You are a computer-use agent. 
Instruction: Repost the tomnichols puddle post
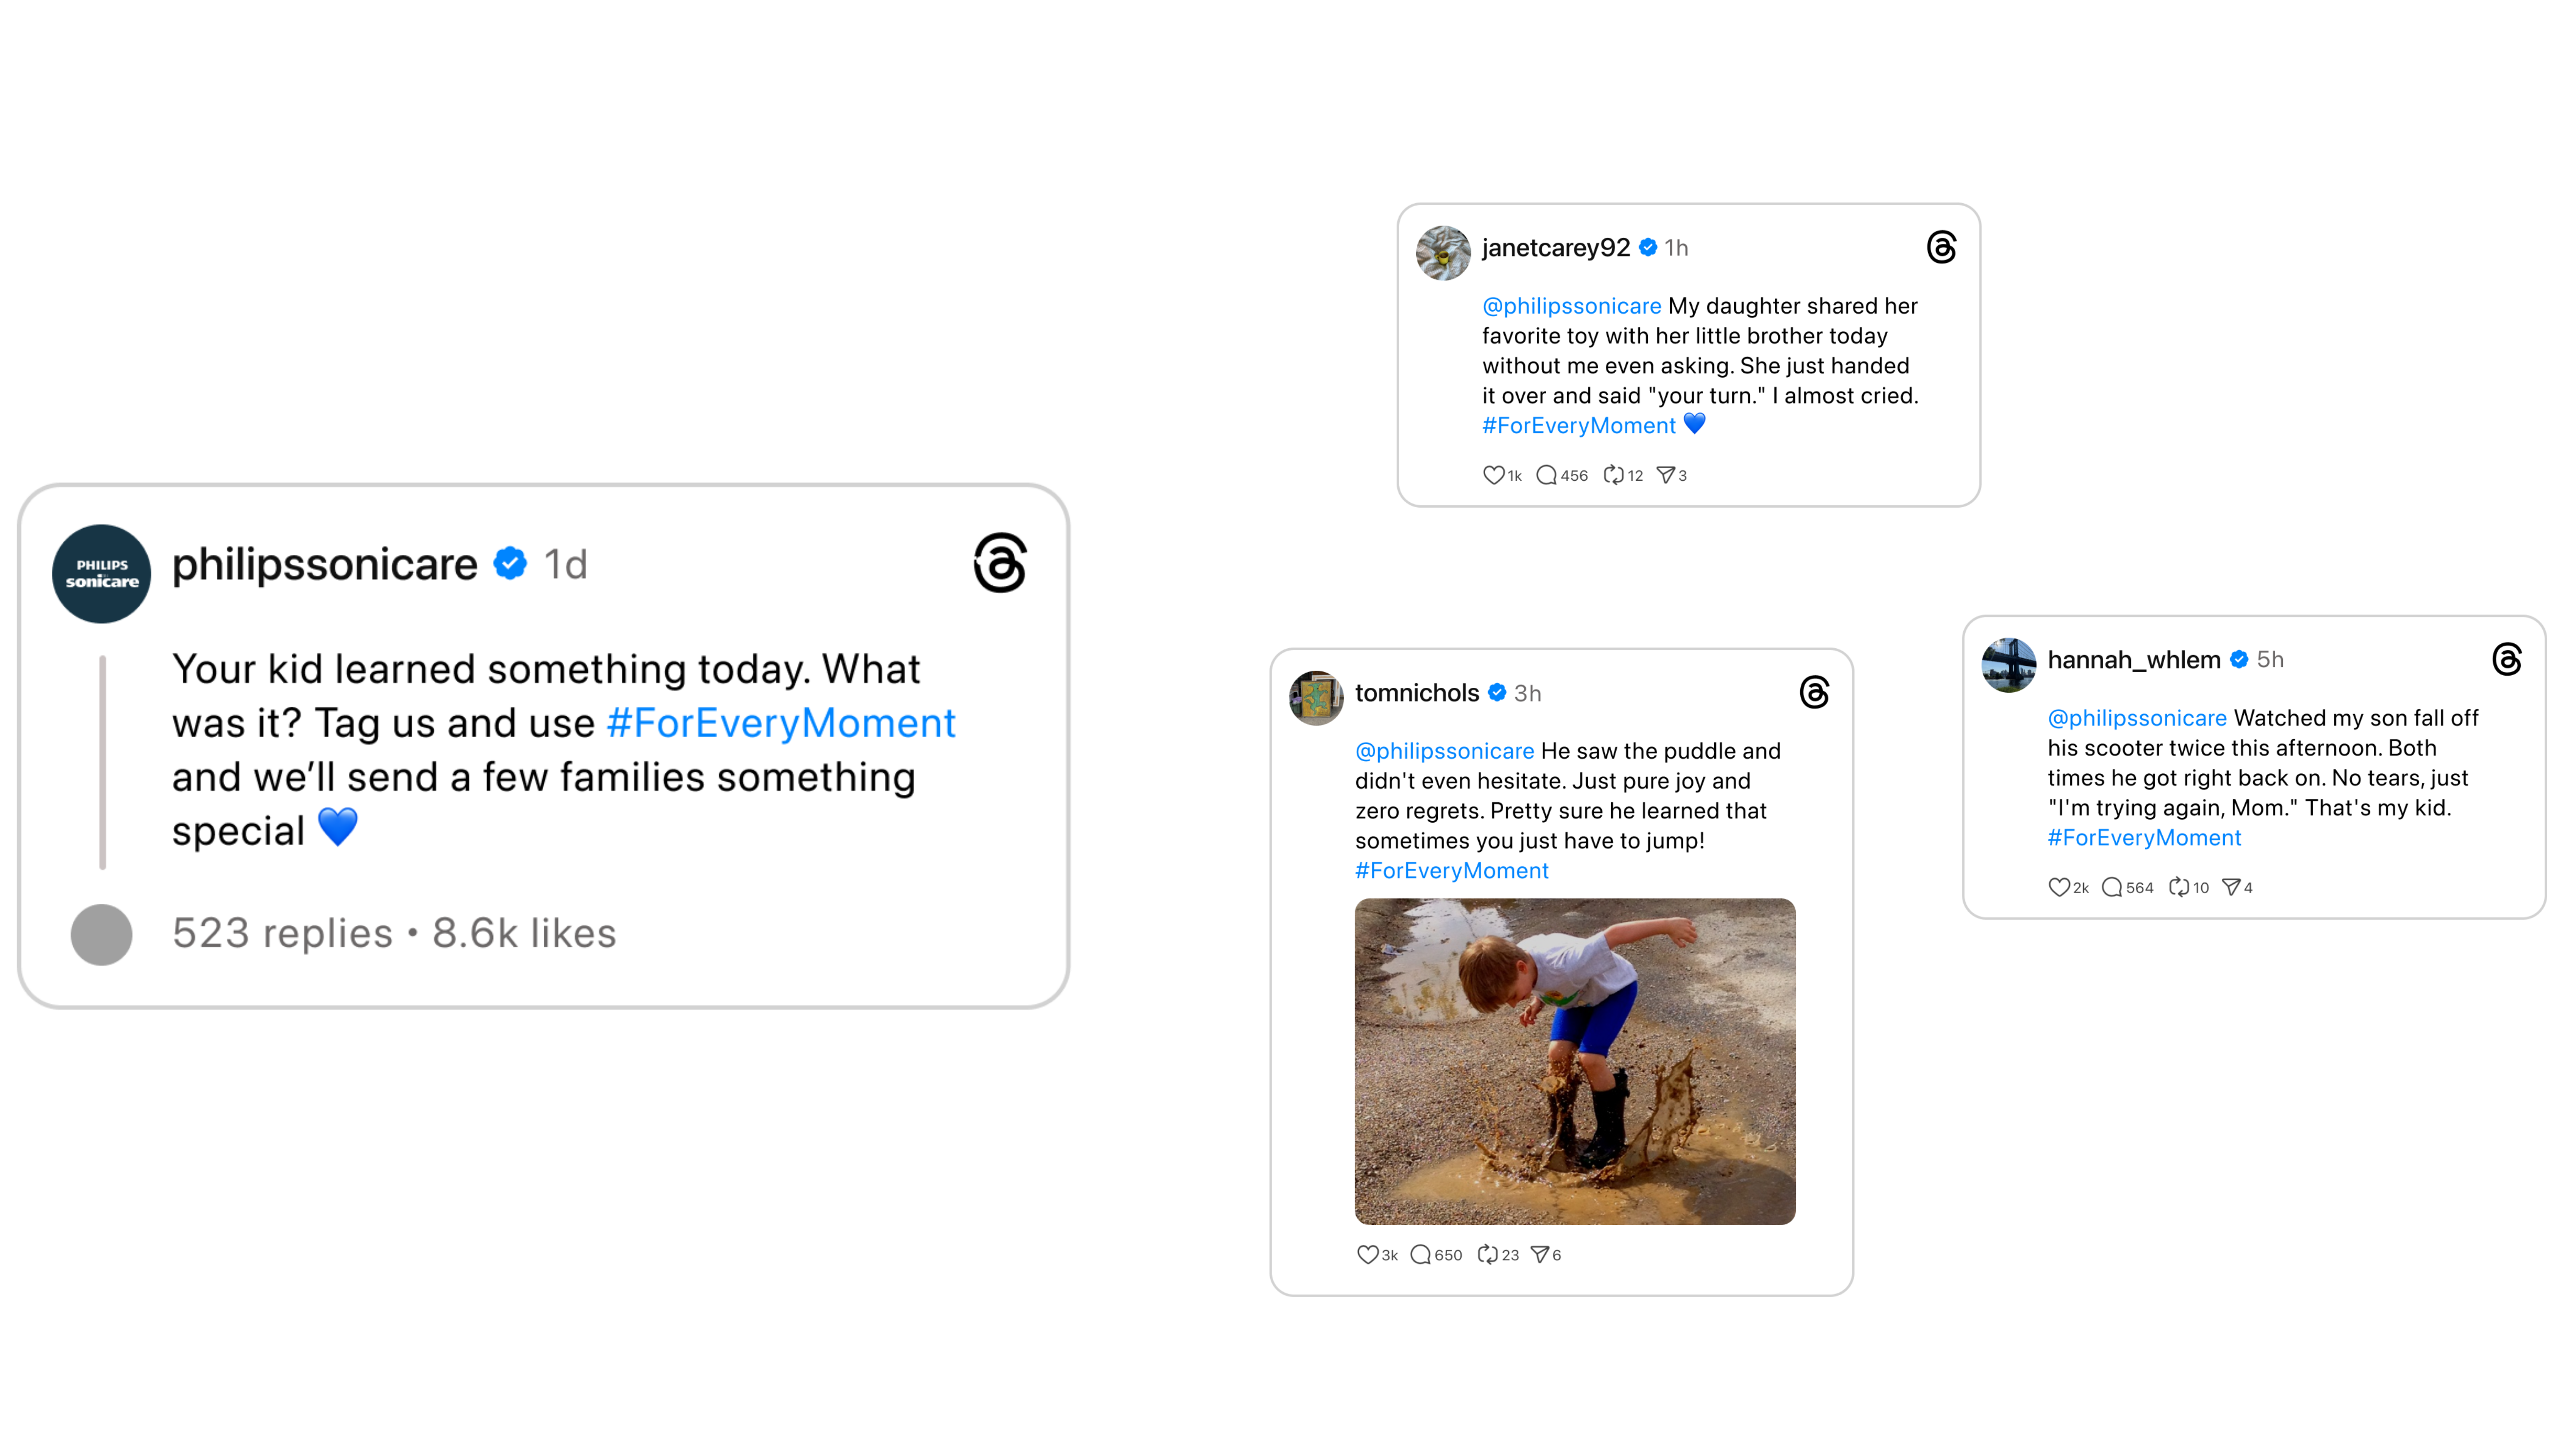pos(1487,1254)
